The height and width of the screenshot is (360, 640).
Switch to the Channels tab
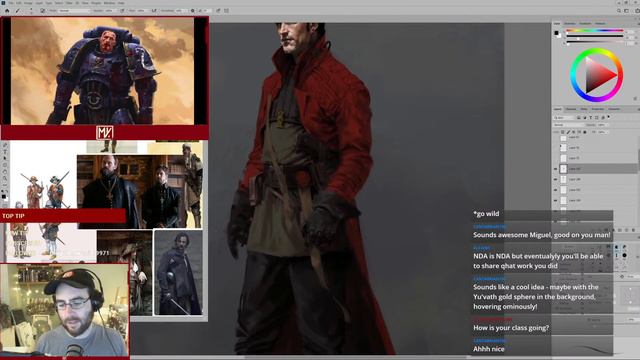pos(571,109)
